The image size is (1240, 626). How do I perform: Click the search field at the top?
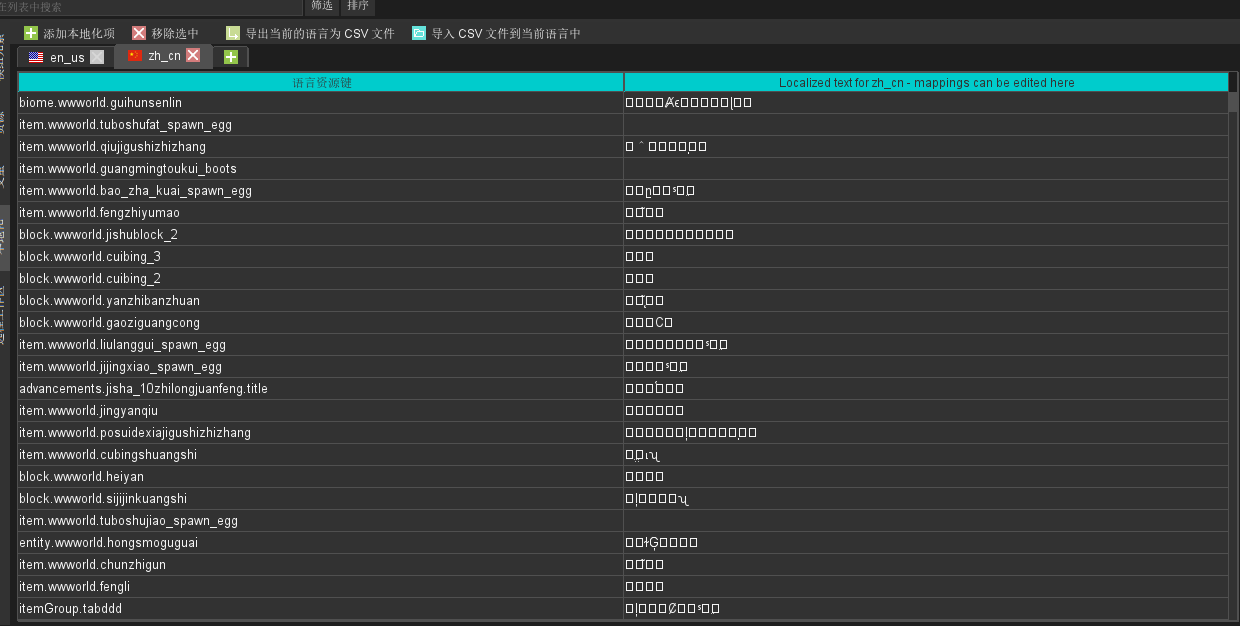[x=150, y=5]
